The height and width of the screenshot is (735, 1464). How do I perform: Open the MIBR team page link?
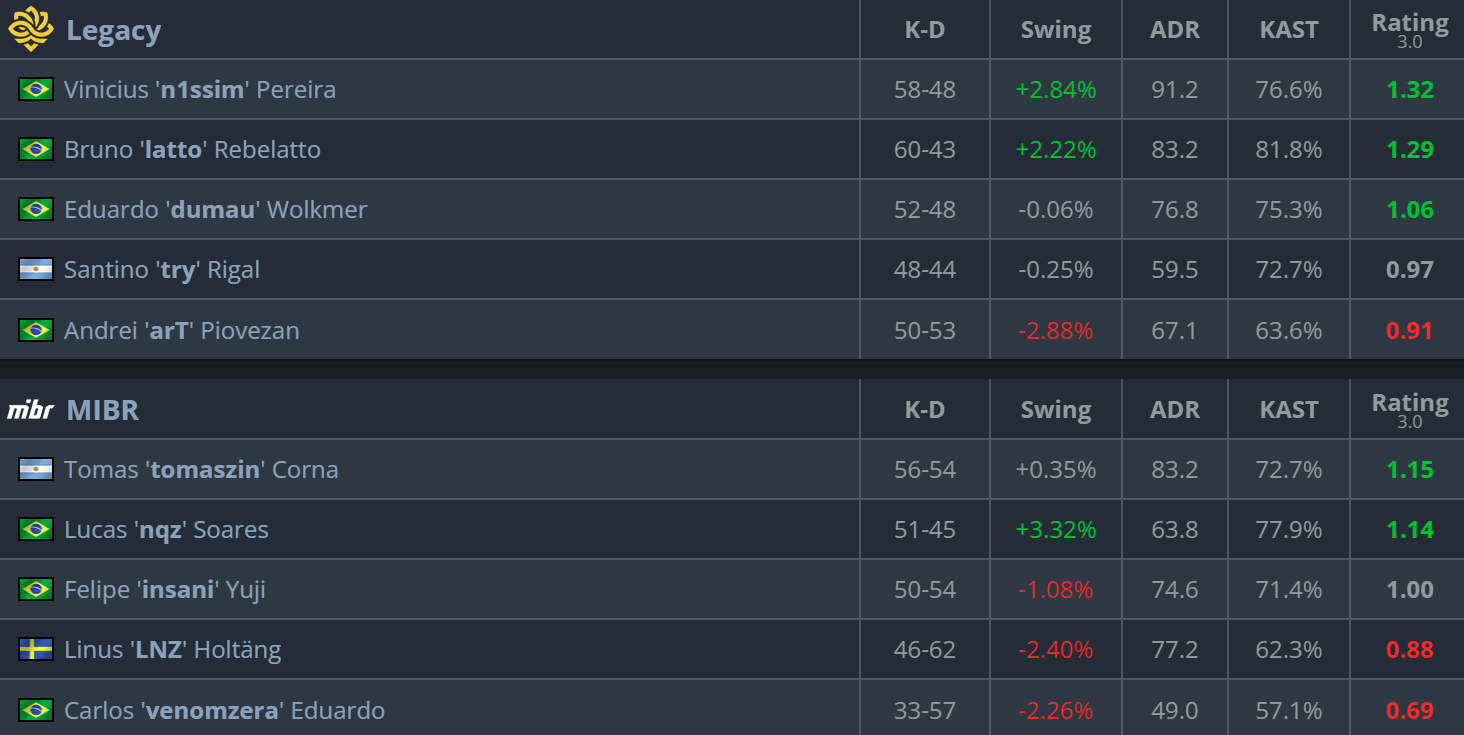click(102, 410)
